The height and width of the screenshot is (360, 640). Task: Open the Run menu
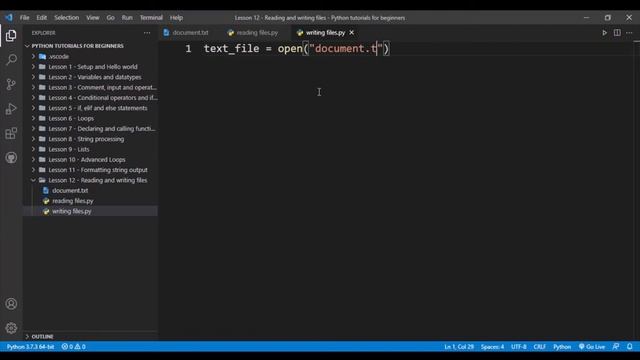[x=127, y=18]
